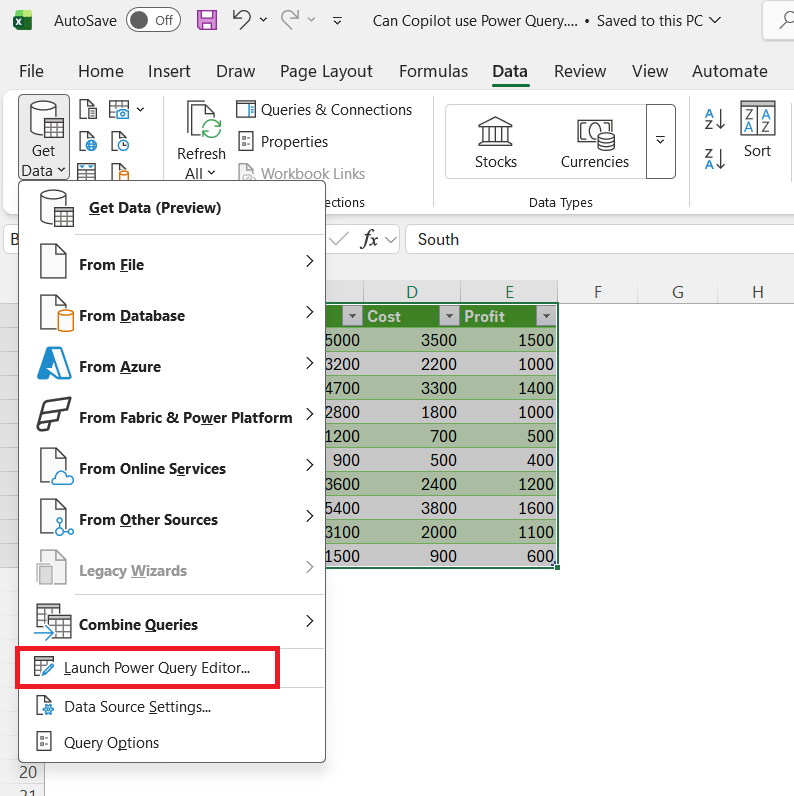
Task: Click the Profit cell showing 600
Action: tap(509, 556)
